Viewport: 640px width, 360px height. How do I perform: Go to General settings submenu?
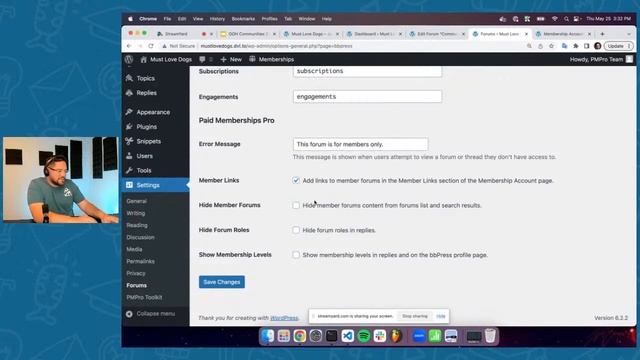point(137,201)
